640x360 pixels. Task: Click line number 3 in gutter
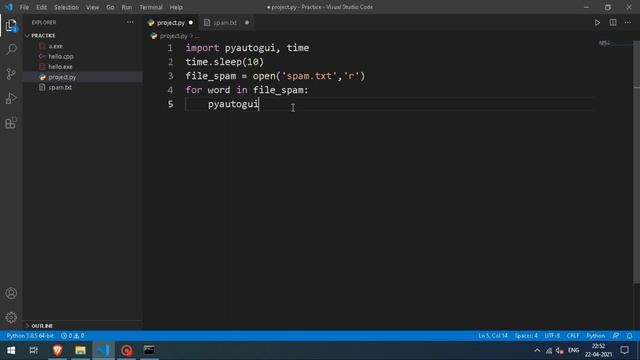tap(170, 76)
